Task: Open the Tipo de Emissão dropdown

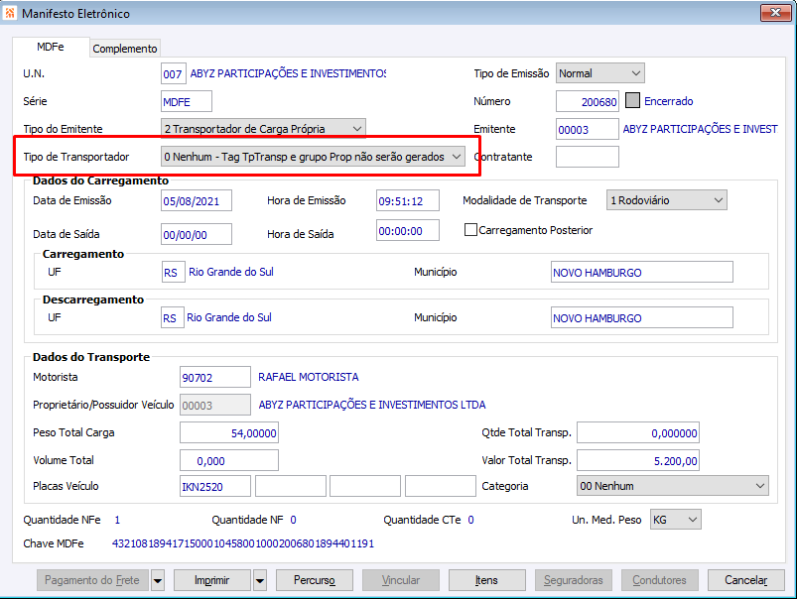Action: click(600, 73)
